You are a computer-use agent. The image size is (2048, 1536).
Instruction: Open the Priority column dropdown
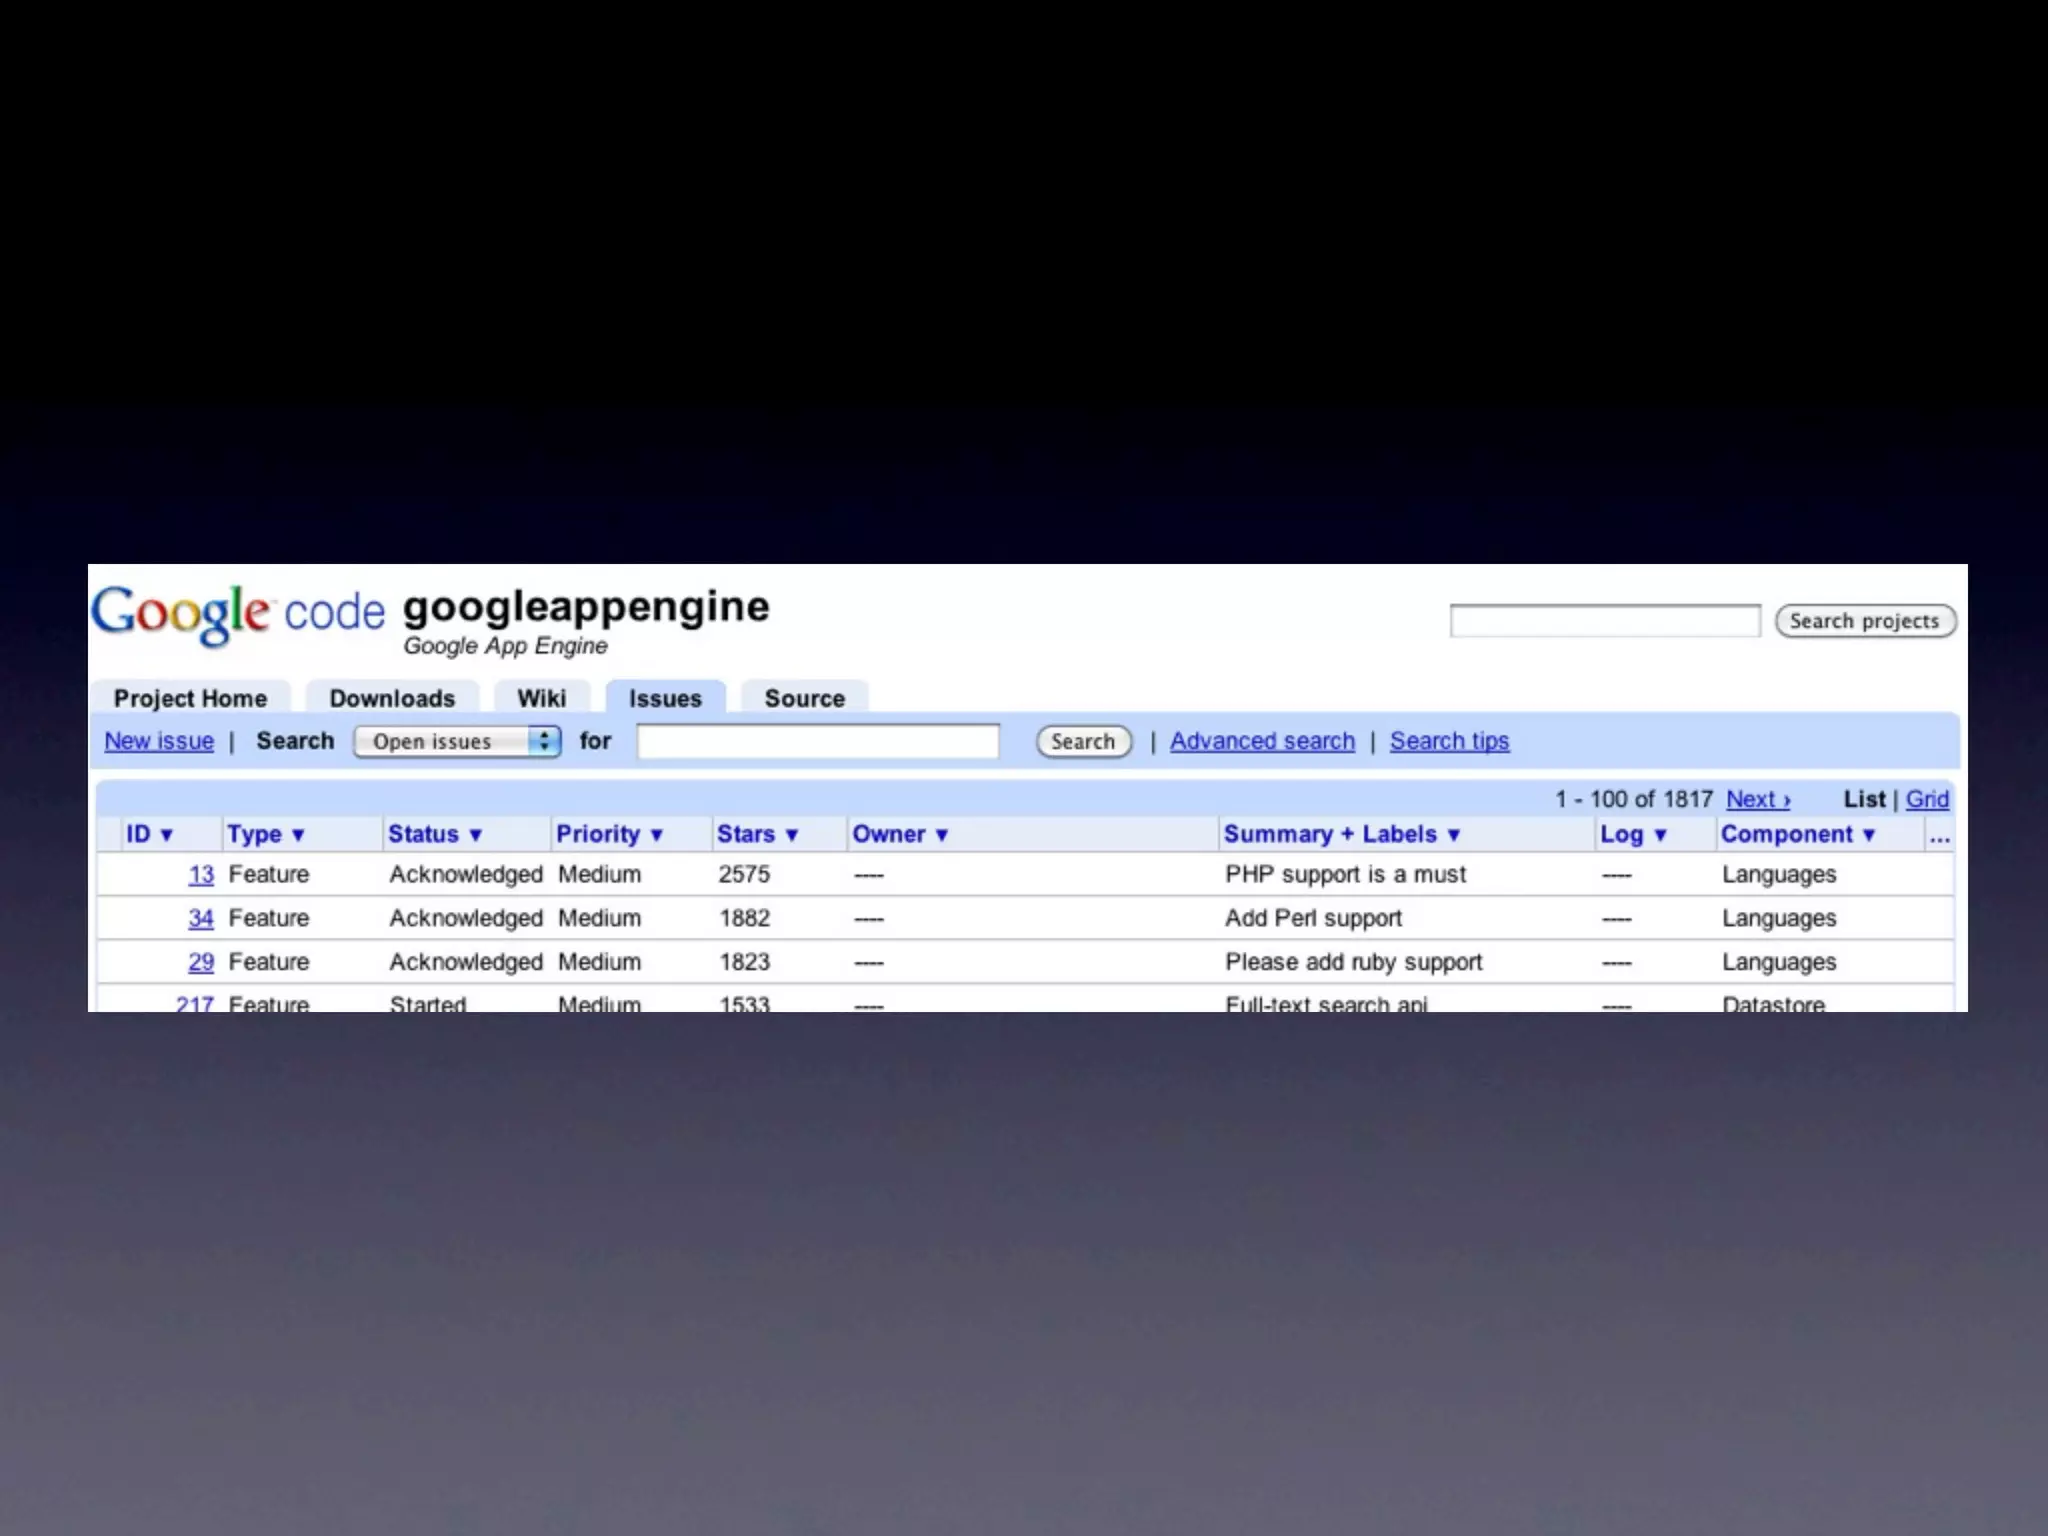pyautogui.click(x=609, y=834)
